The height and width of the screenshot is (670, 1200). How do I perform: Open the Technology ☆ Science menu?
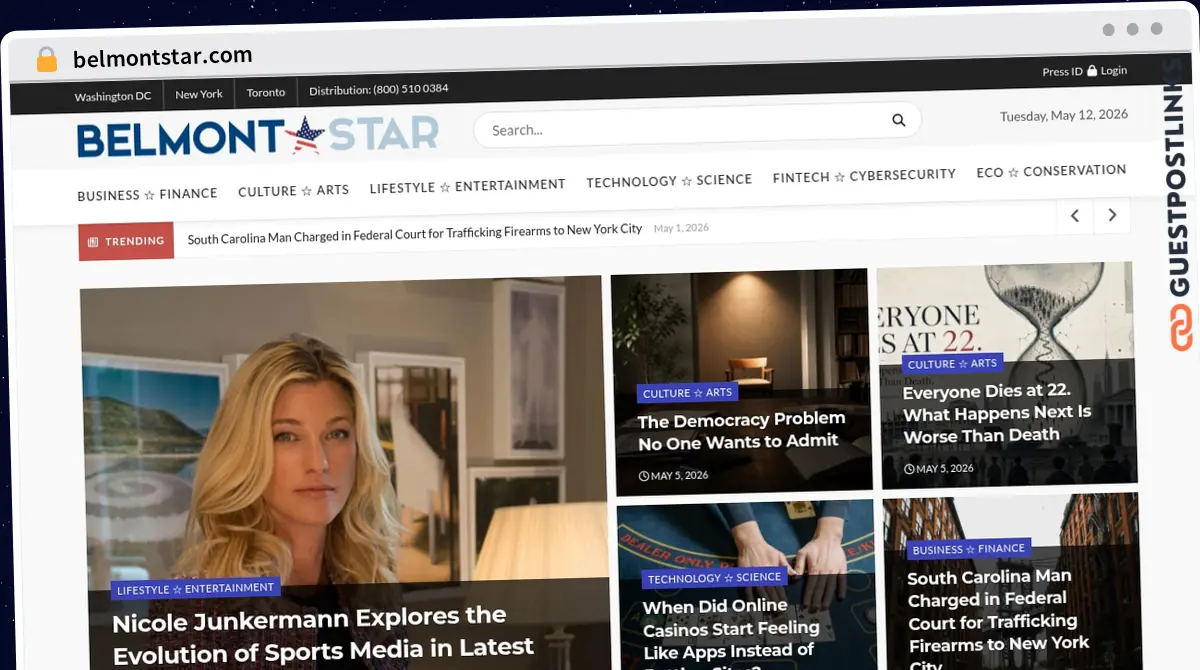click(x=669, y=181)
